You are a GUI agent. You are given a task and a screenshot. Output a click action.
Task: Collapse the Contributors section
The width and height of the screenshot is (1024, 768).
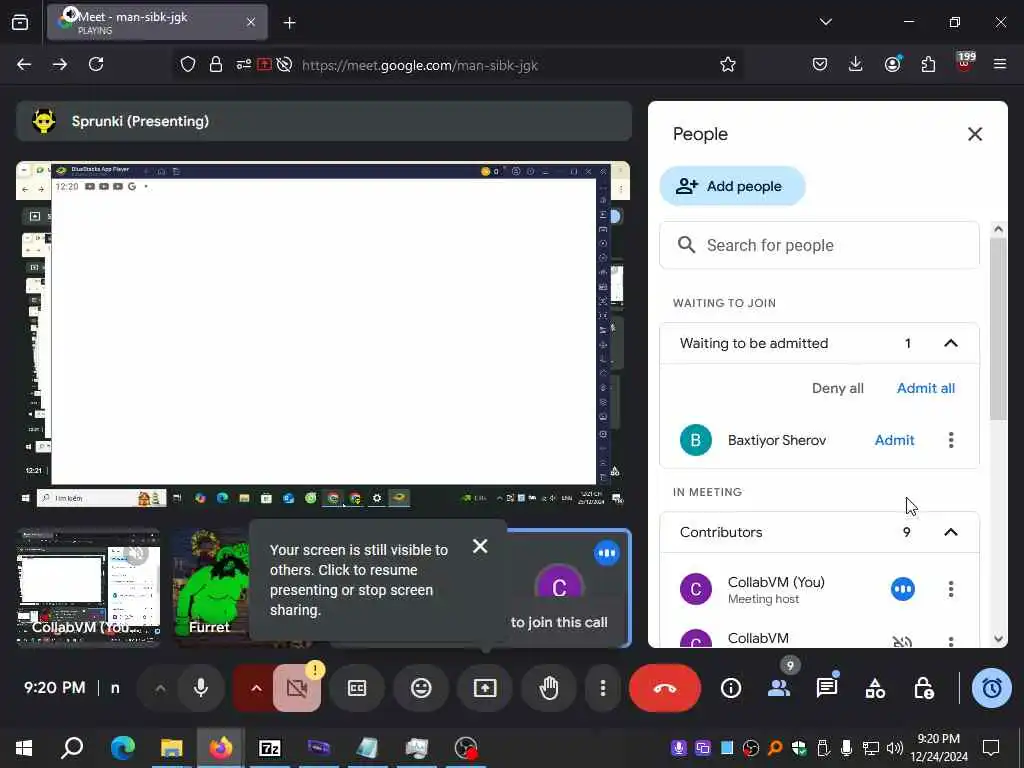pyautogui.click(x=951, y=532)
